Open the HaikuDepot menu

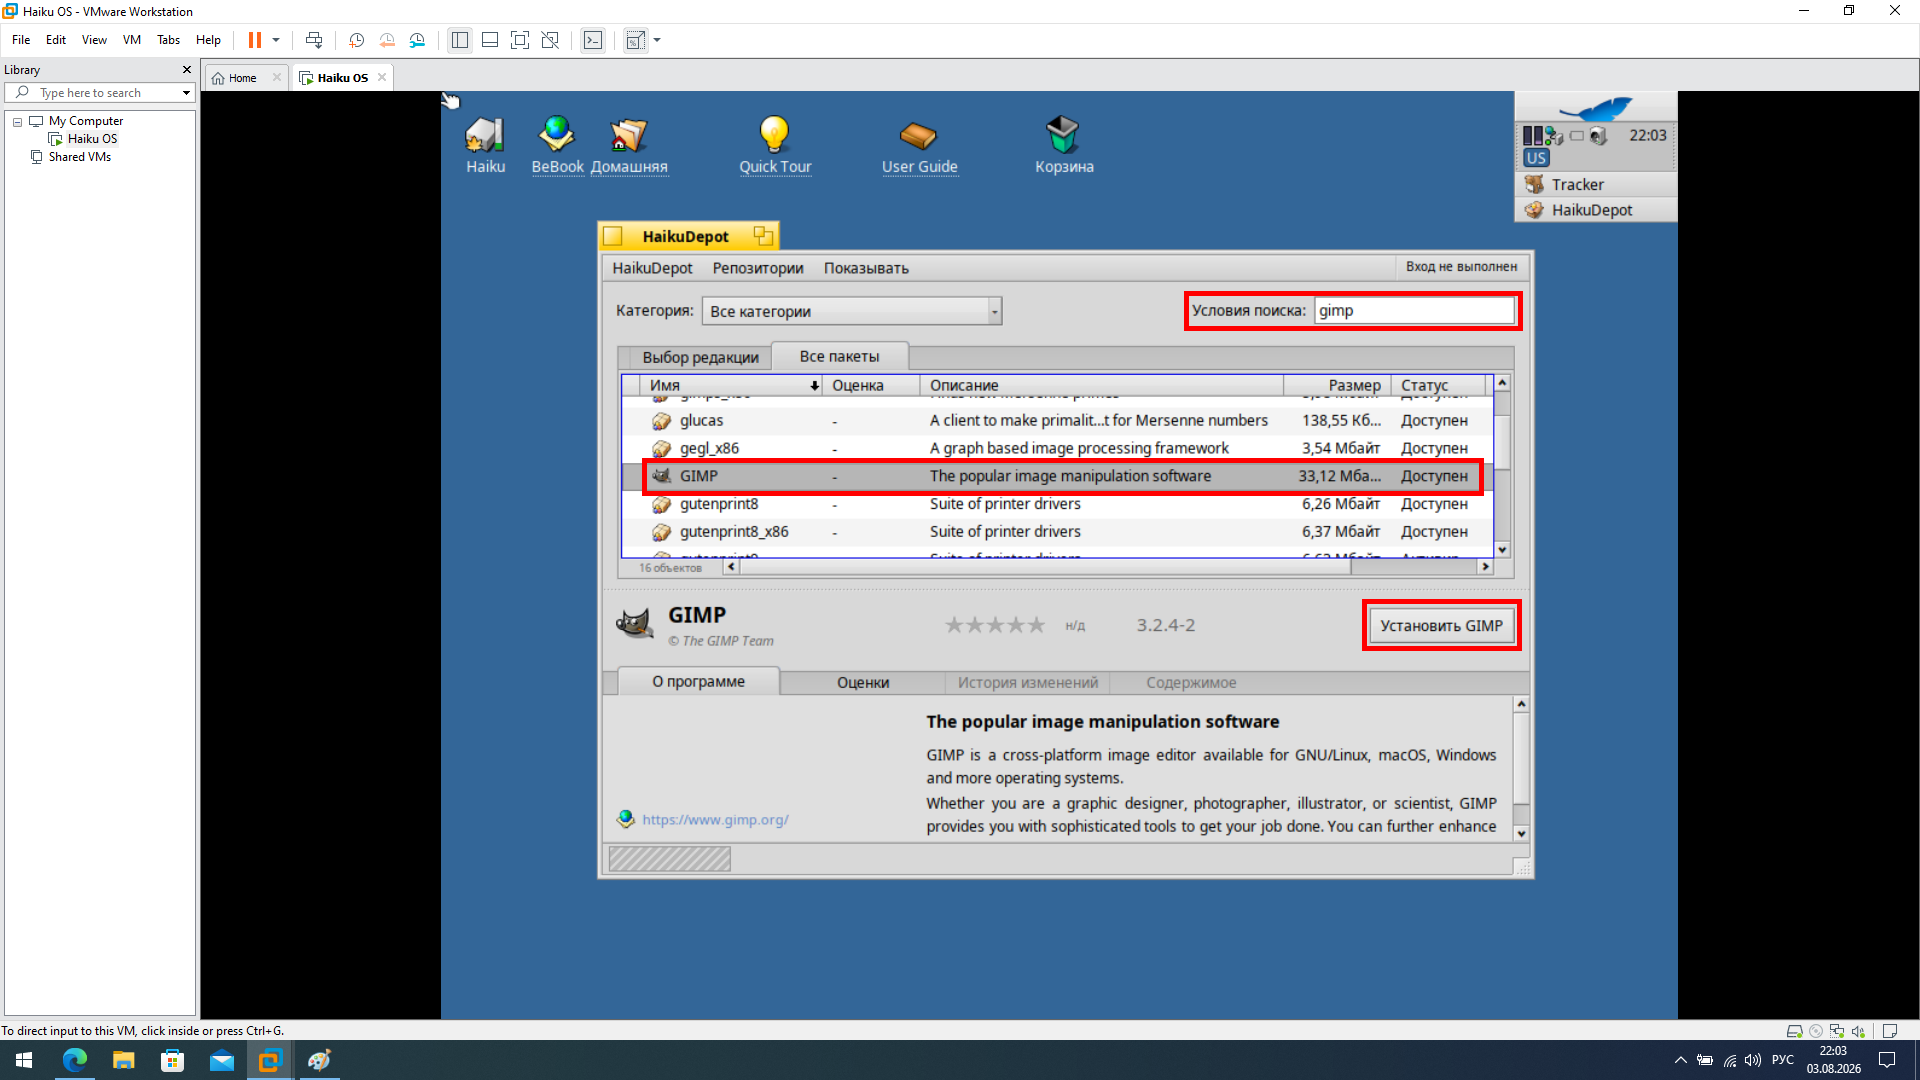pyautogui.click(x=652, y=268)
